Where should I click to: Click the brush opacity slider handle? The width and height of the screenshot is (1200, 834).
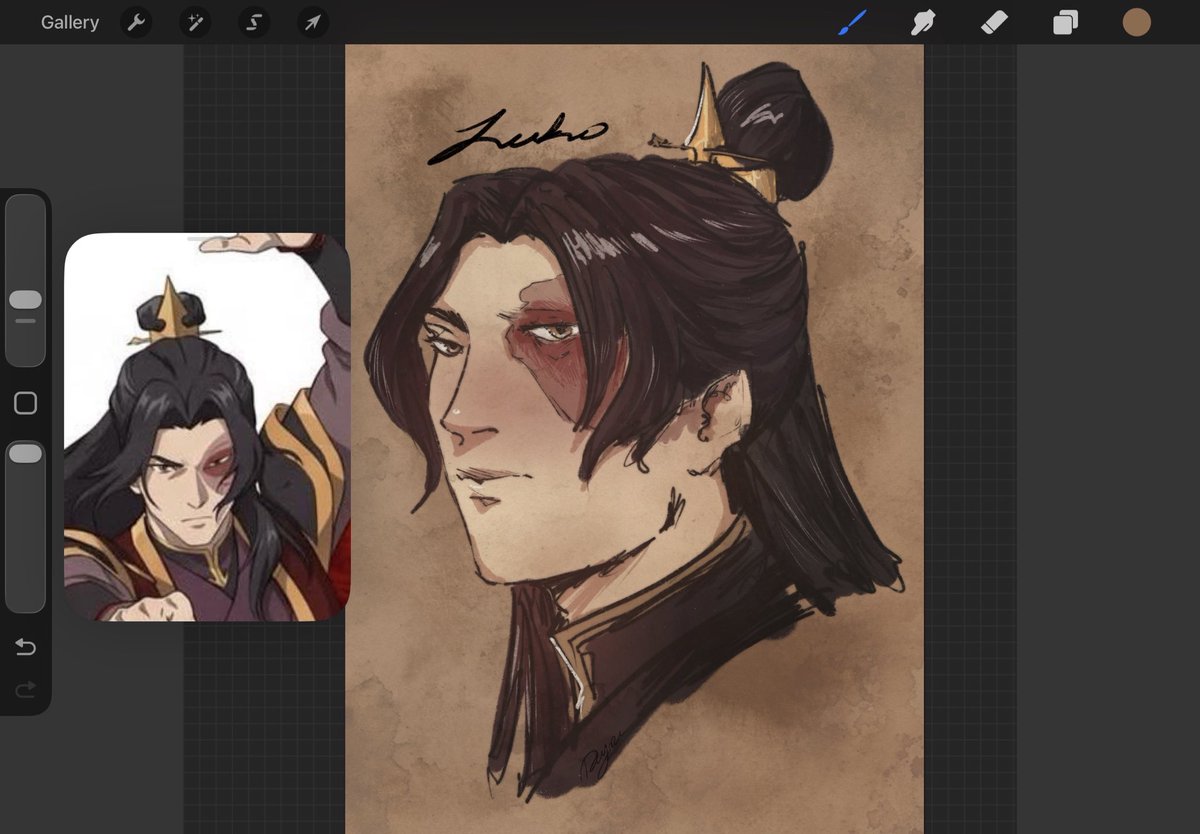25,454
